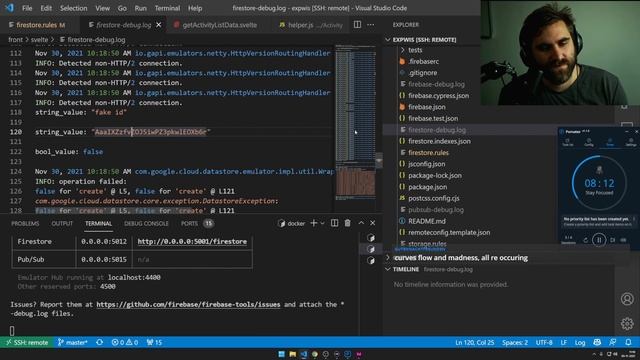Open the Edit menu
The height and width of the screenshot is (360, 640).
(46, 8)
